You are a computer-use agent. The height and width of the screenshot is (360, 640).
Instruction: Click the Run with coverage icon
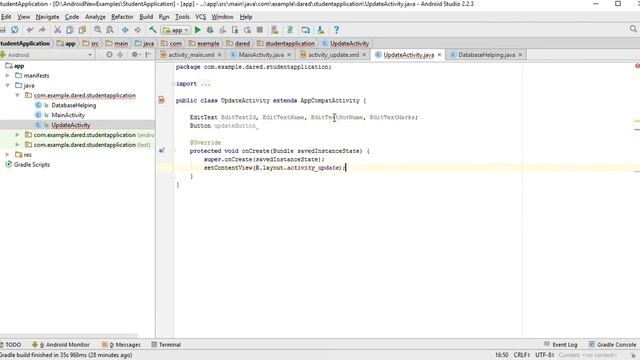pos(222,30)
